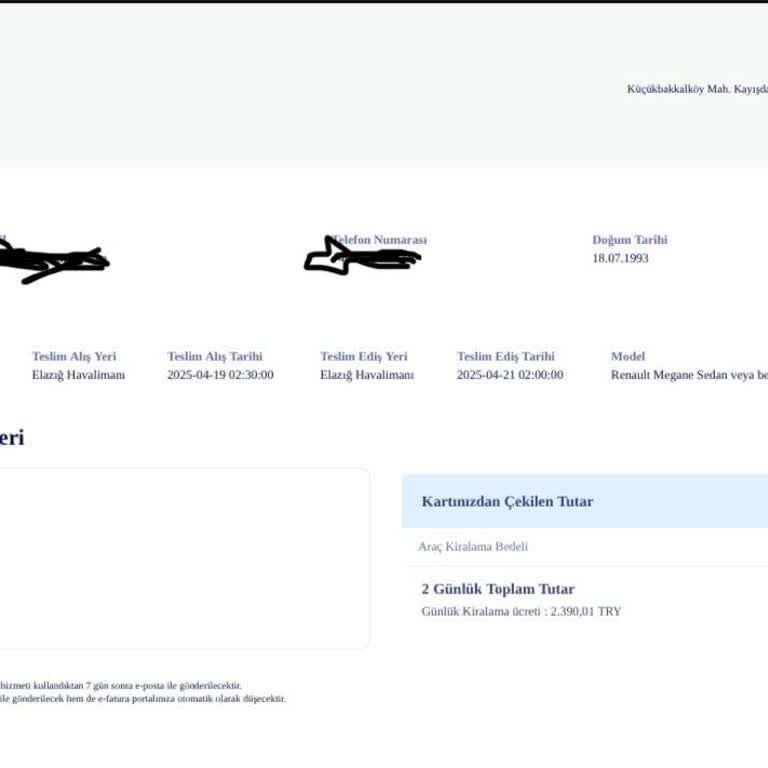
Task: Click the e-fatura portalınıza notice line
Action: [x=143, y=698]
